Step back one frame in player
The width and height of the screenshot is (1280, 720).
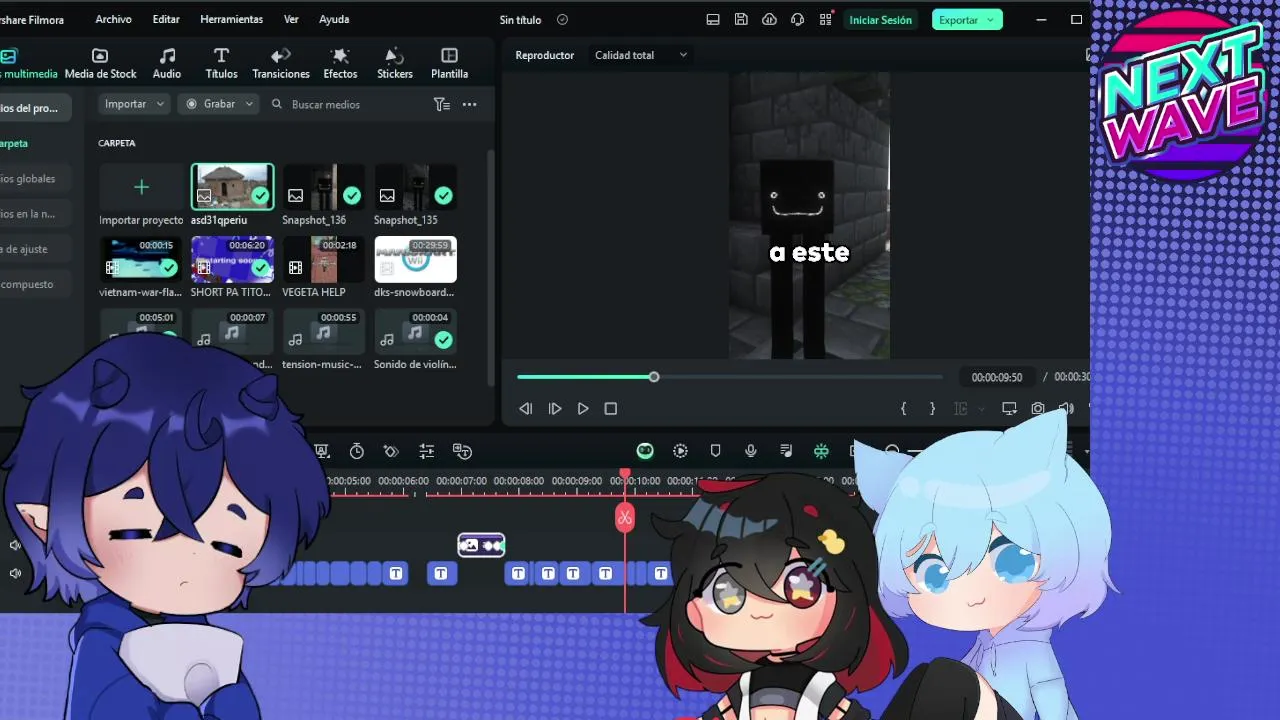[x=525, y=408]
